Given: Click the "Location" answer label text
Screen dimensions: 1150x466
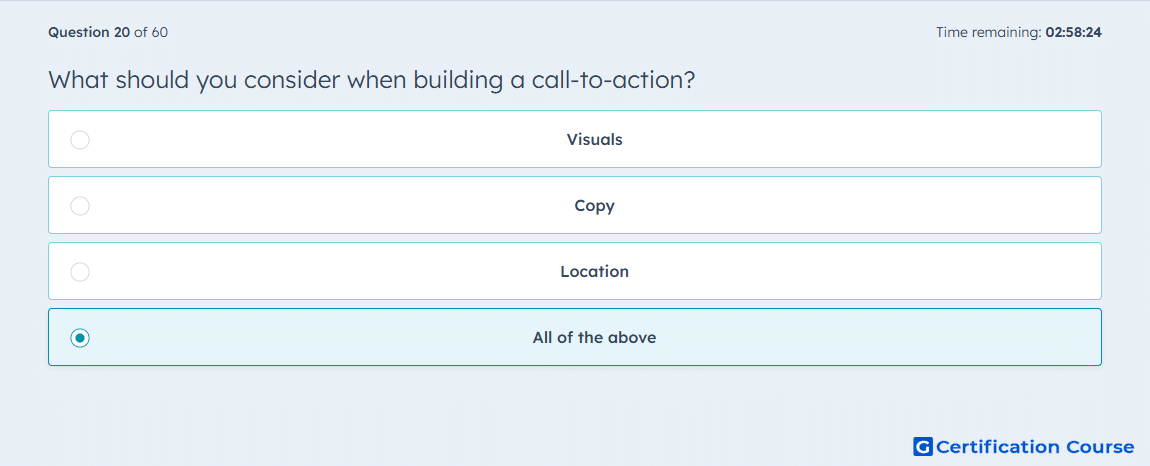Looking at the screenshot, I should (x=595, y=272).
